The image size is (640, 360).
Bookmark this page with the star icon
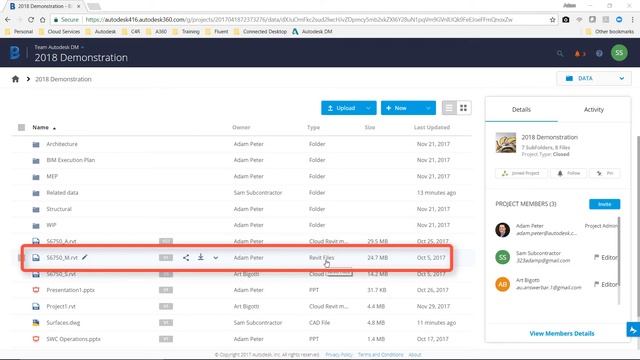point(553,20)
